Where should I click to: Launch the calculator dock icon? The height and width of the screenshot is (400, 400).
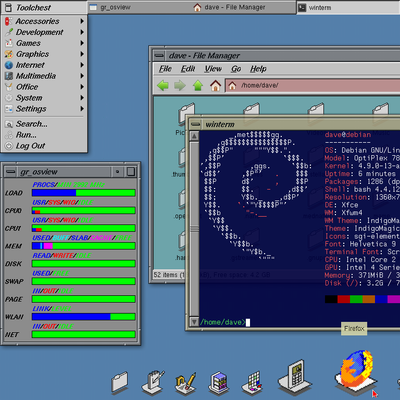295,378
